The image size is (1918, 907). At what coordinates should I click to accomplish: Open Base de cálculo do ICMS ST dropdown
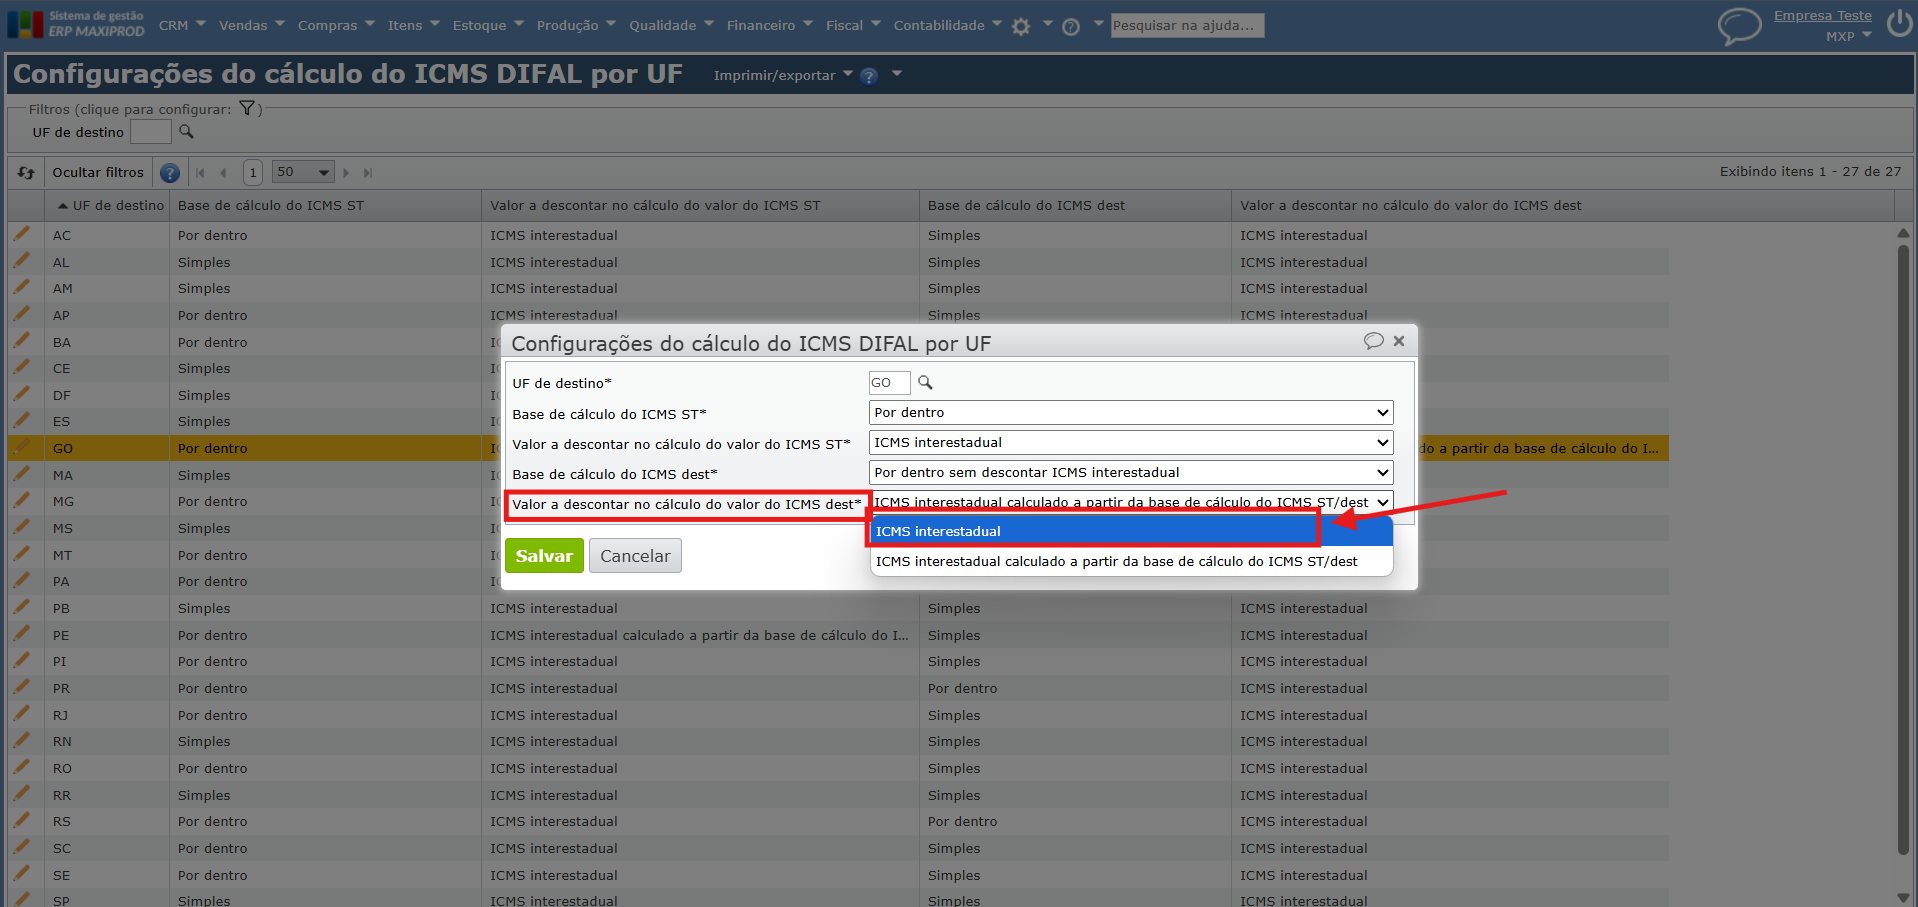[1131, 412]
